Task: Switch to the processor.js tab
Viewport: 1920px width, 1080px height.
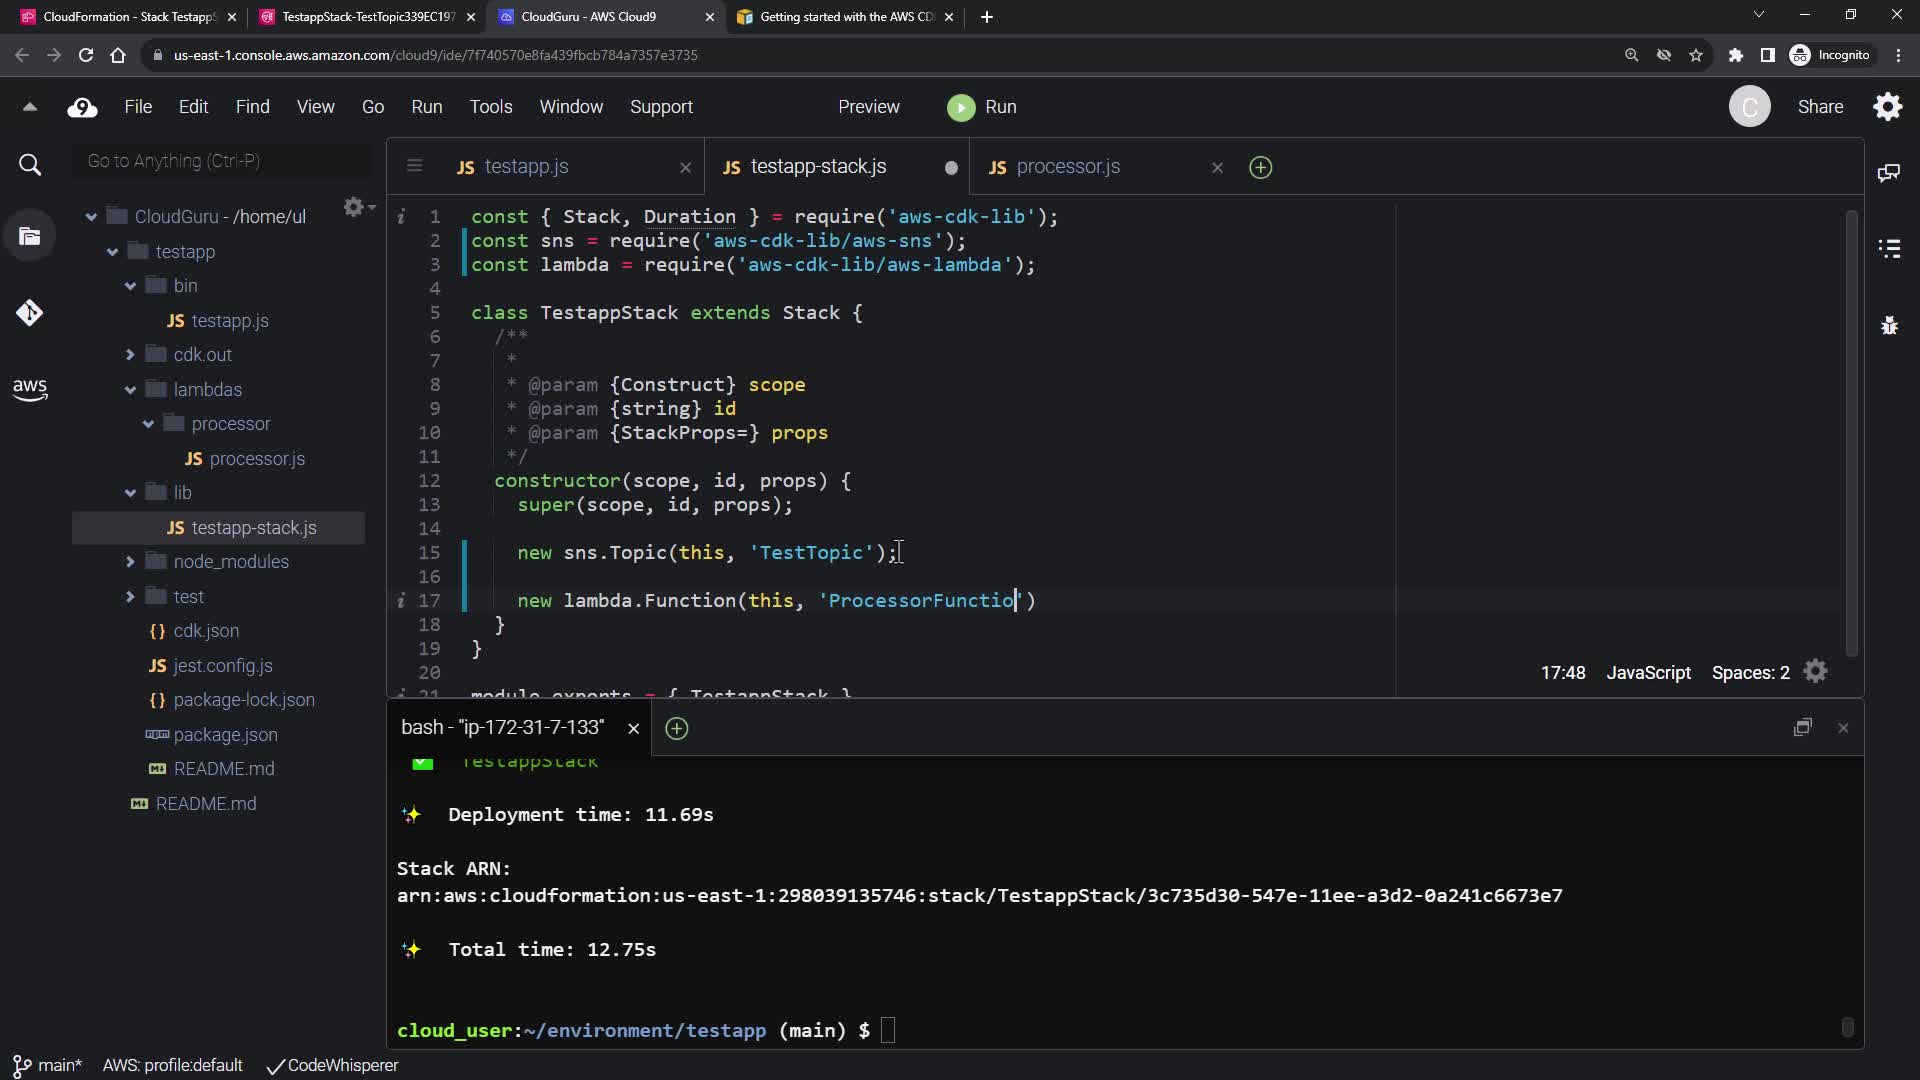Action: 1067,167
